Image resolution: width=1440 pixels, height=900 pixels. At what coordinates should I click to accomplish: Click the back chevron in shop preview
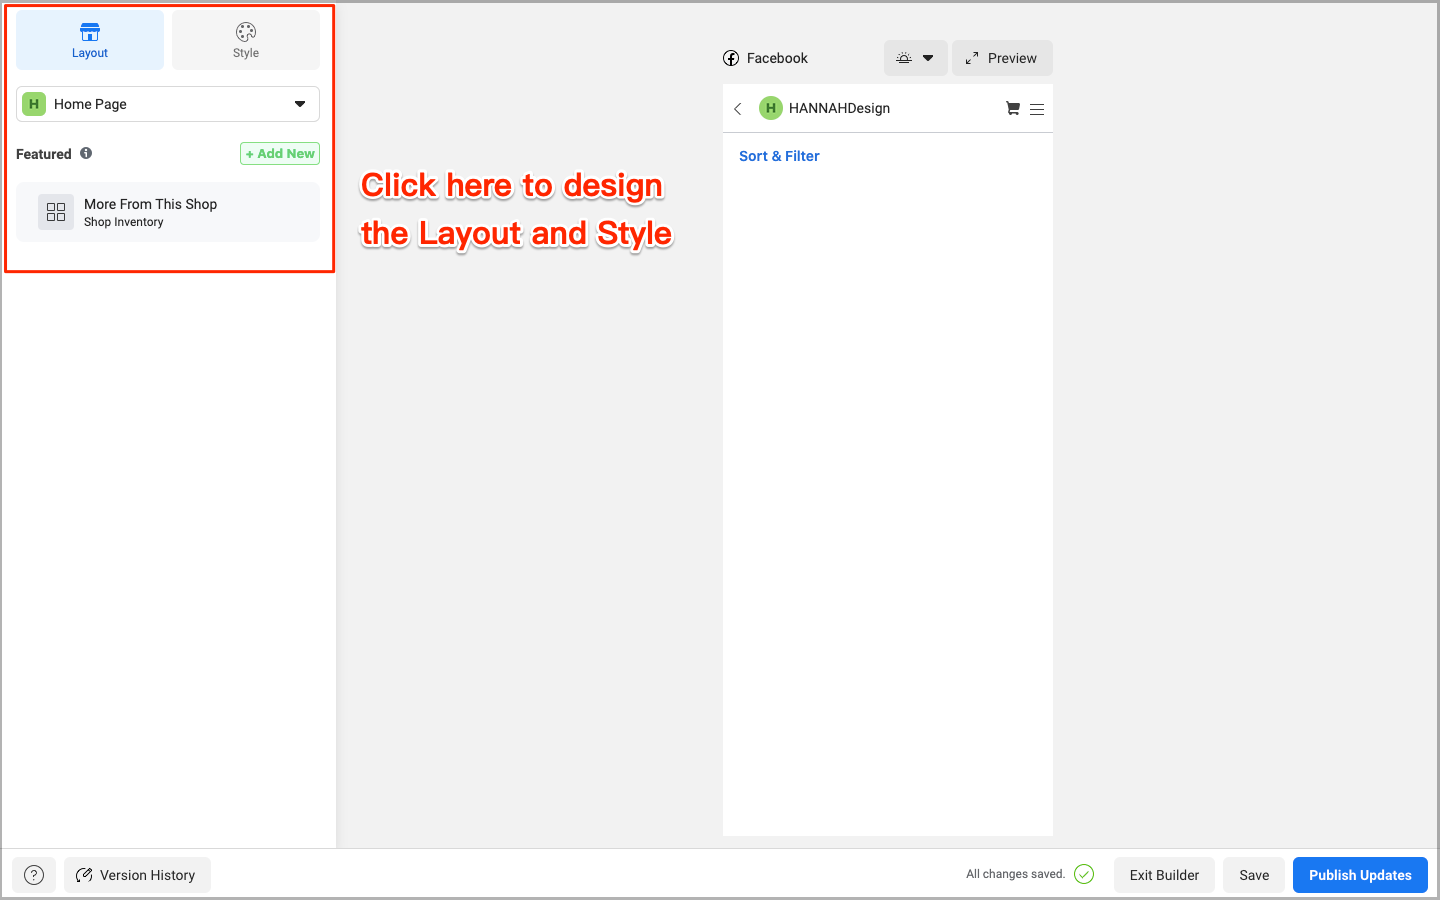tap(738, 108)
